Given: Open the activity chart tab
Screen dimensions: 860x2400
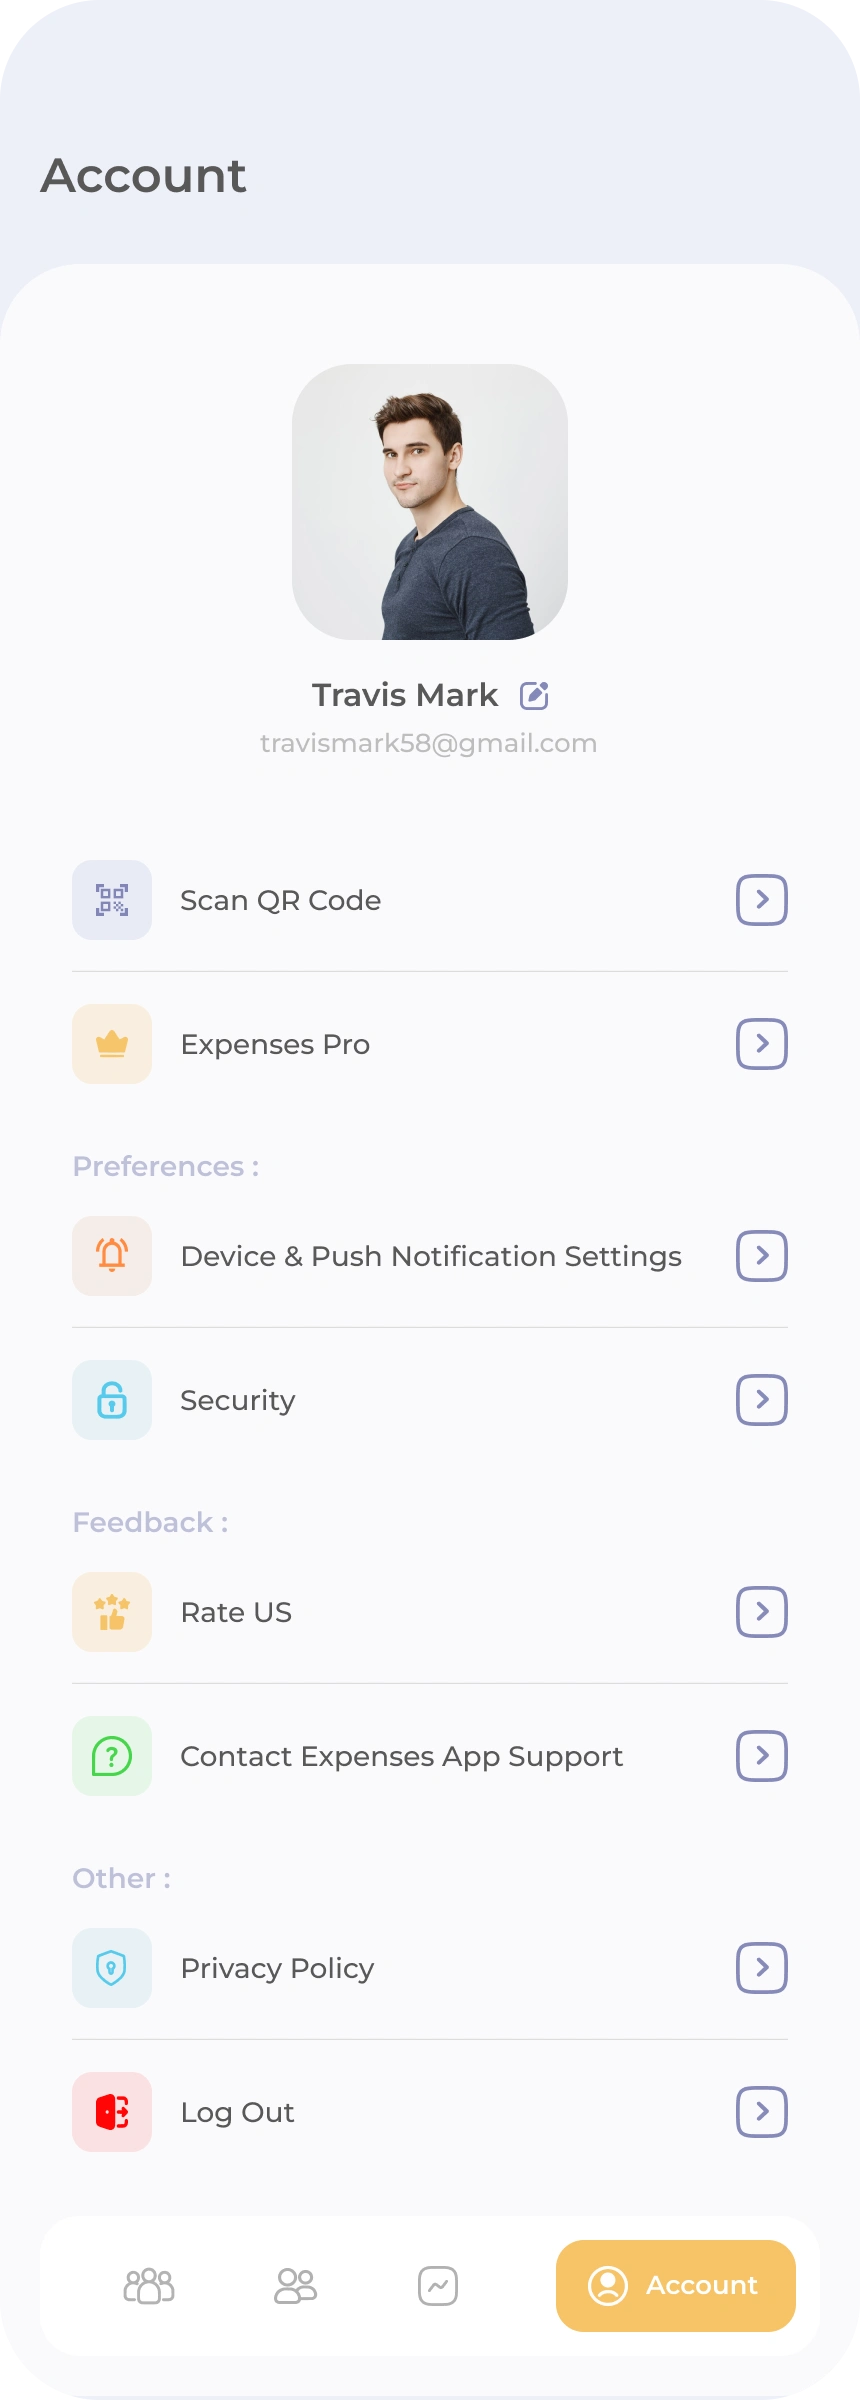Looking at the screenshot, I should 438,2286.
